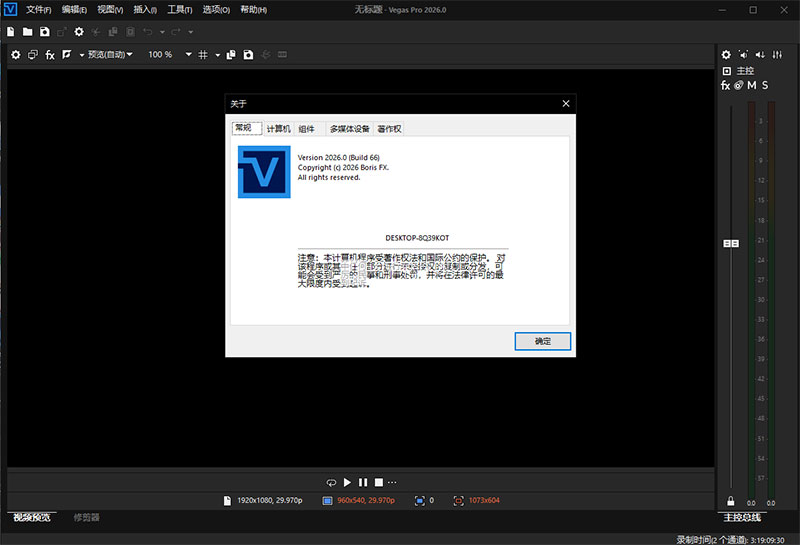Pause playback in the transport bar

point(363,482)
